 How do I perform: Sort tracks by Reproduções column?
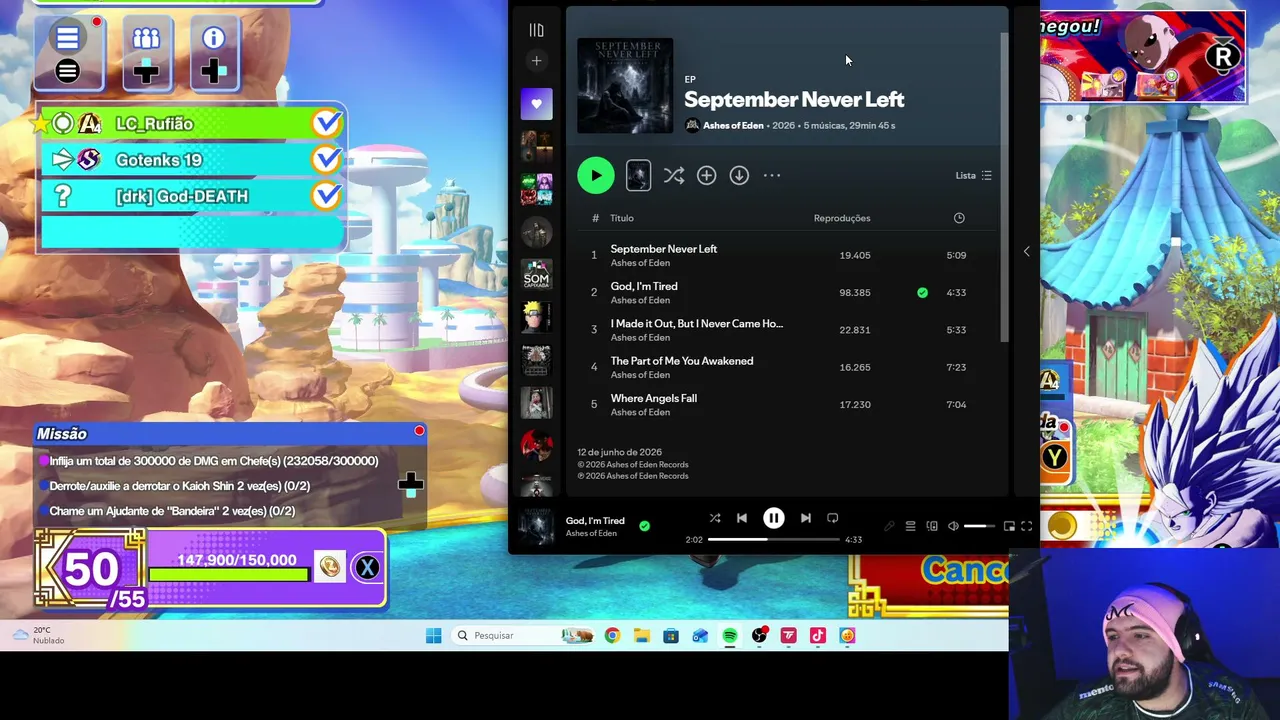[842, 218]
